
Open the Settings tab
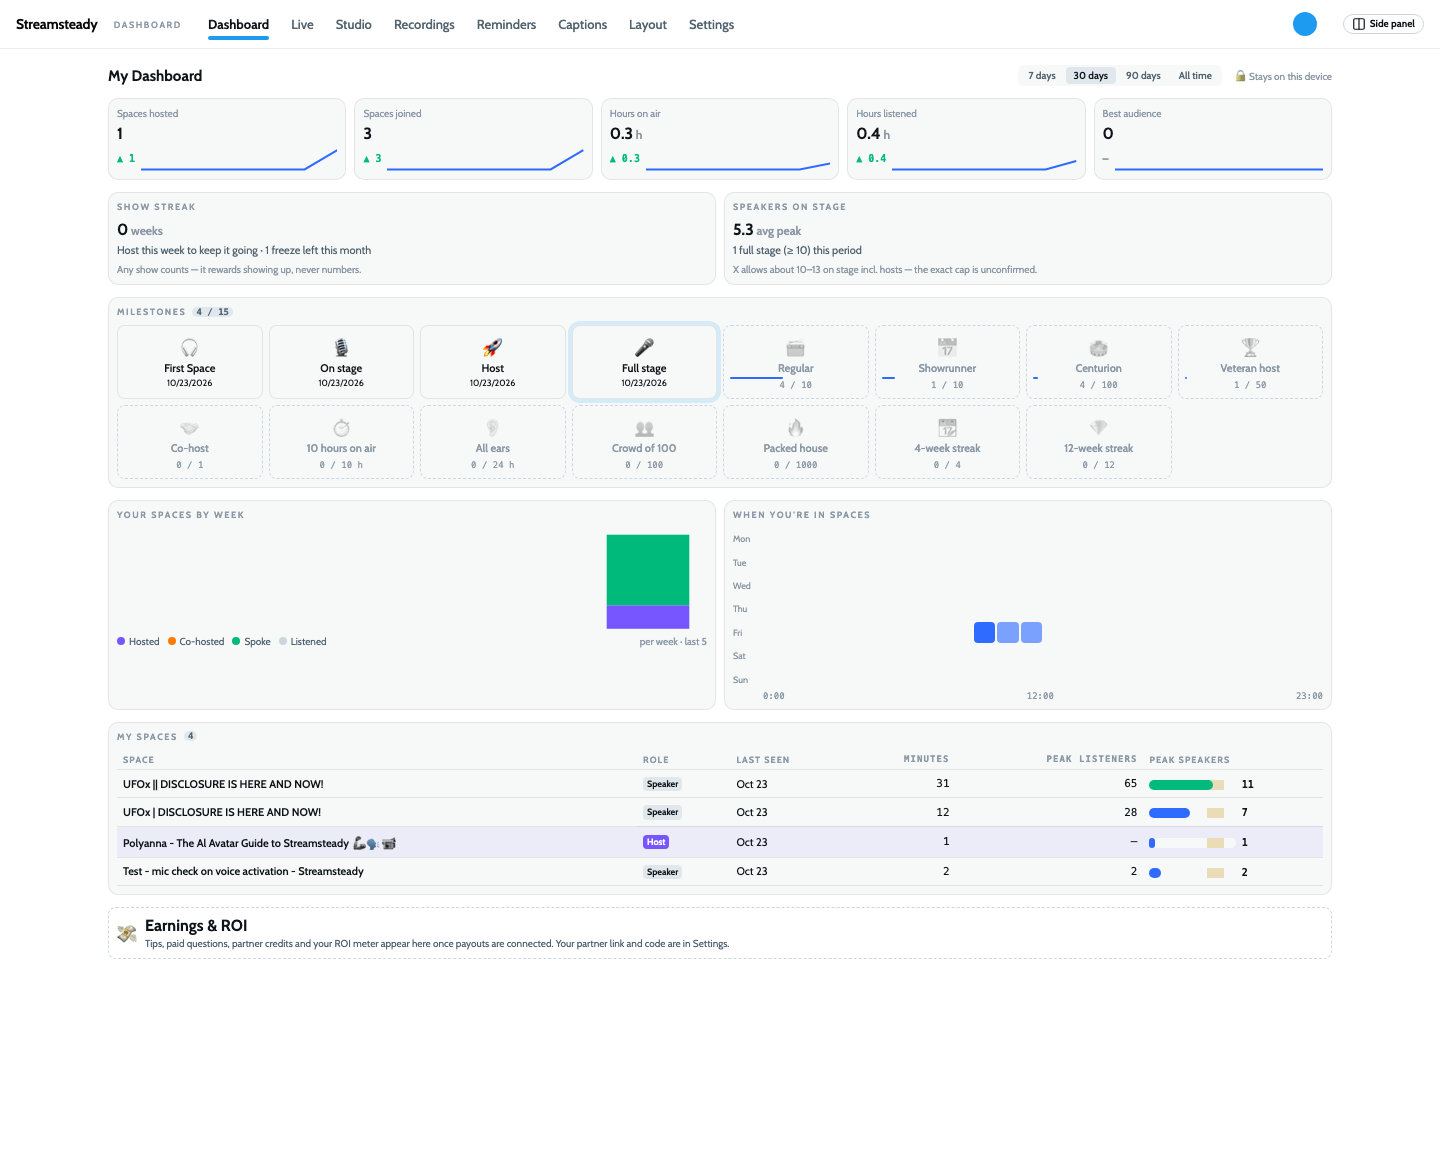coord(712,25)
